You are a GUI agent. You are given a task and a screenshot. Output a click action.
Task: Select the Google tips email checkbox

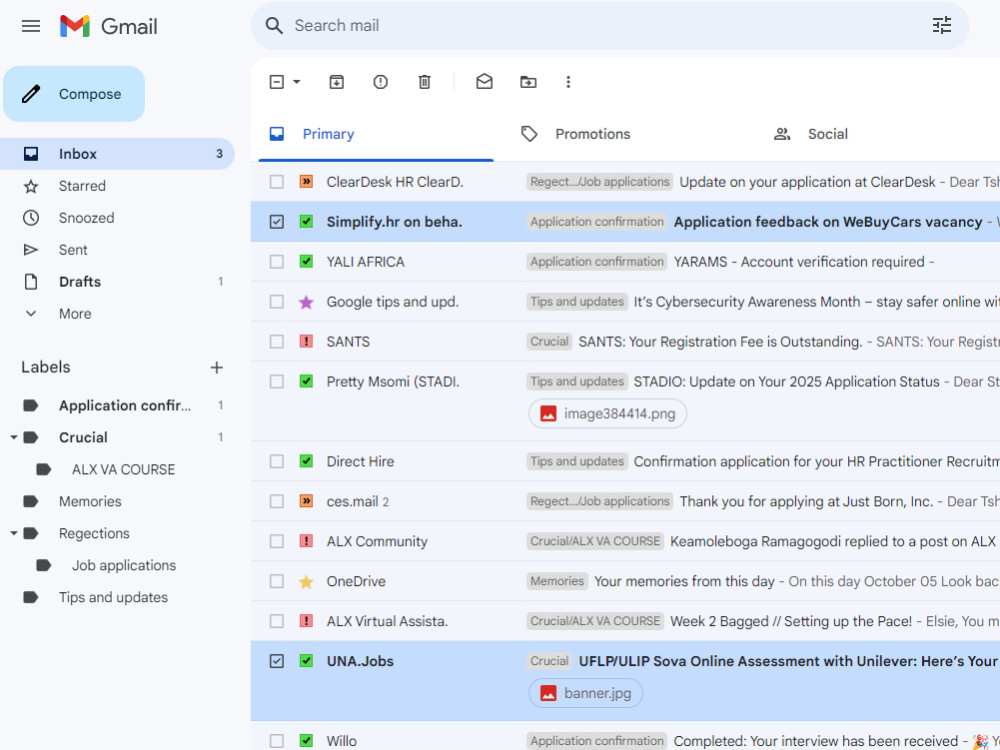coord(276,302)
